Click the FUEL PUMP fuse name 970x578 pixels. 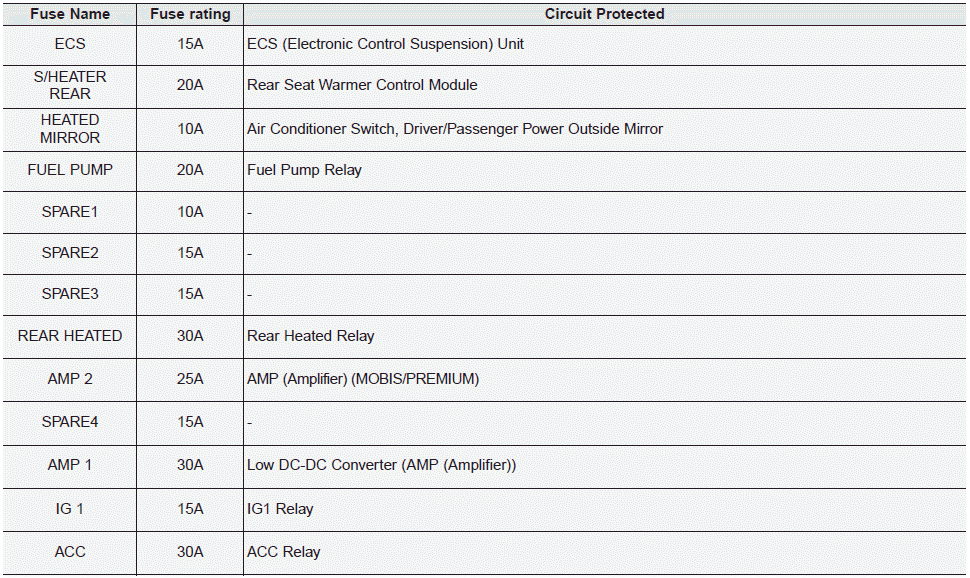click(70, 170)
